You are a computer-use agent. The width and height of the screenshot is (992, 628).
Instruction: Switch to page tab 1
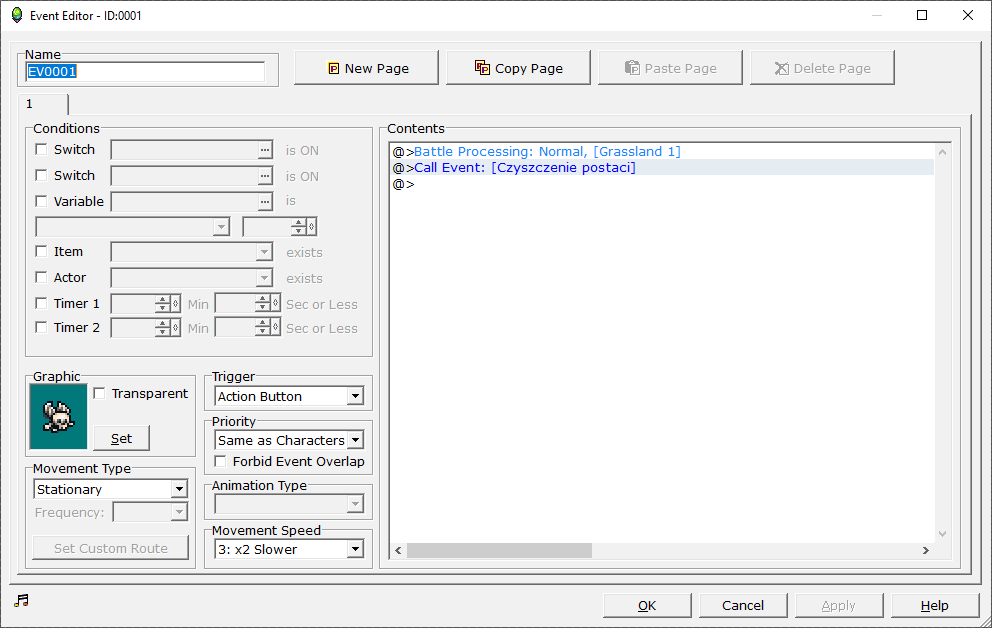42,104
